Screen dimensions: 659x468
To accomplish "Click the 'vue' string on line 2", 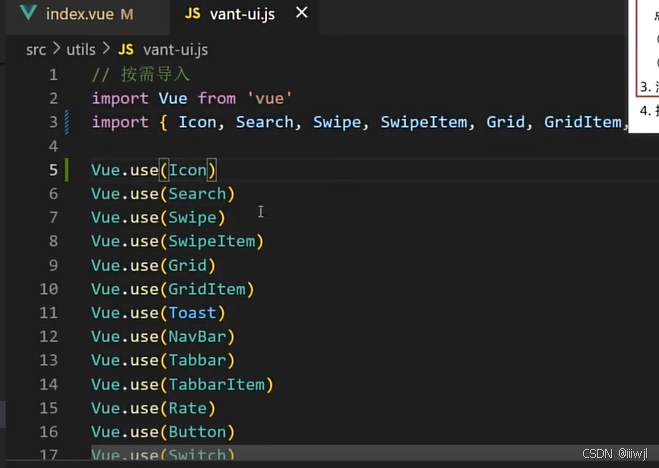I will [x=269, y=99].
